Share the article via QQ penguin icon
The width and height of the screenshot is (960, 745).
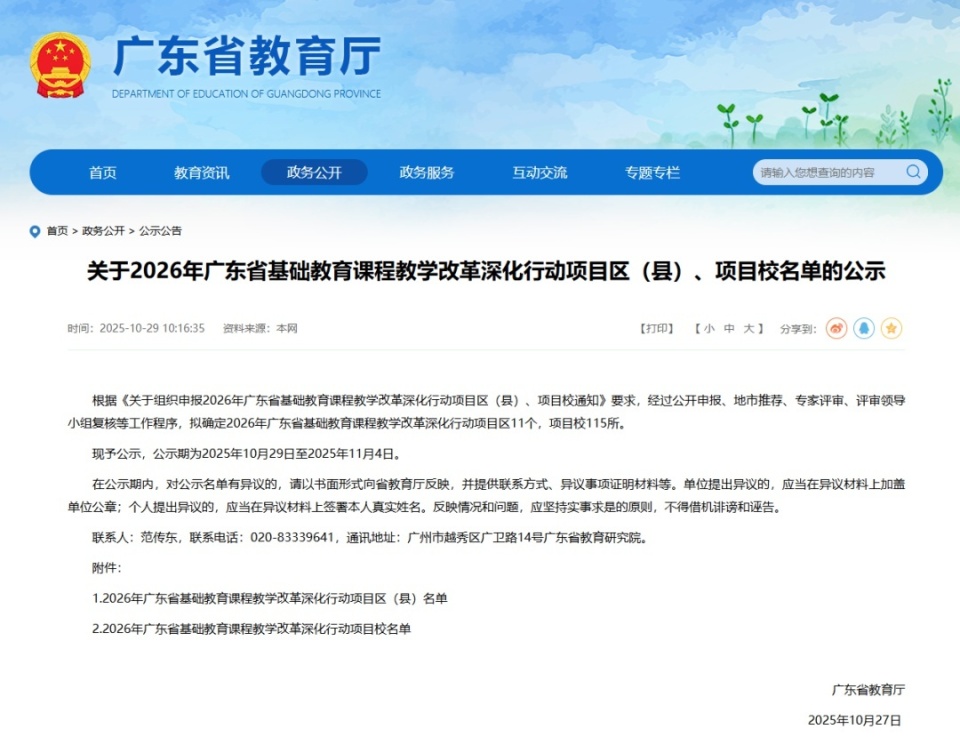[863, 328]
